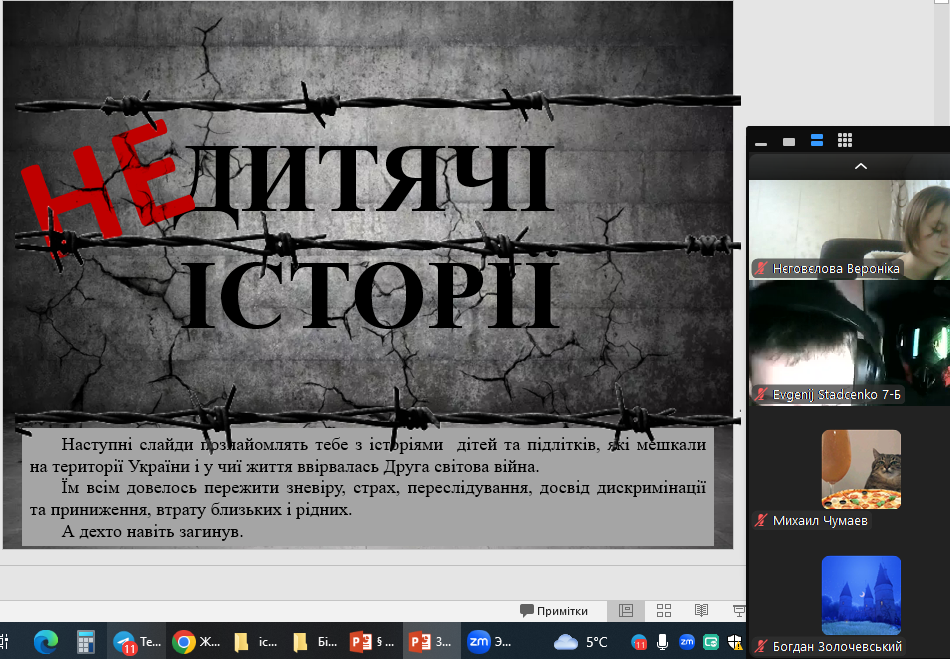Click the name label Михаил Чумаев

coord(820,520)
